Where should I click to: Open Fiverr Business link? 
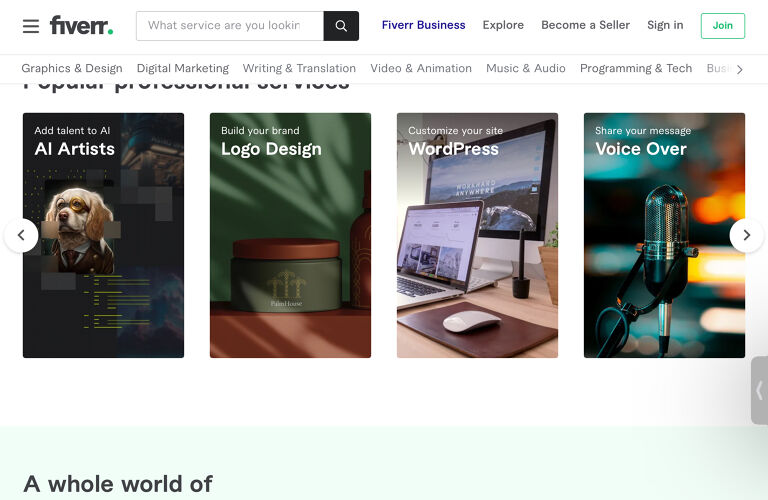(423, 25)
